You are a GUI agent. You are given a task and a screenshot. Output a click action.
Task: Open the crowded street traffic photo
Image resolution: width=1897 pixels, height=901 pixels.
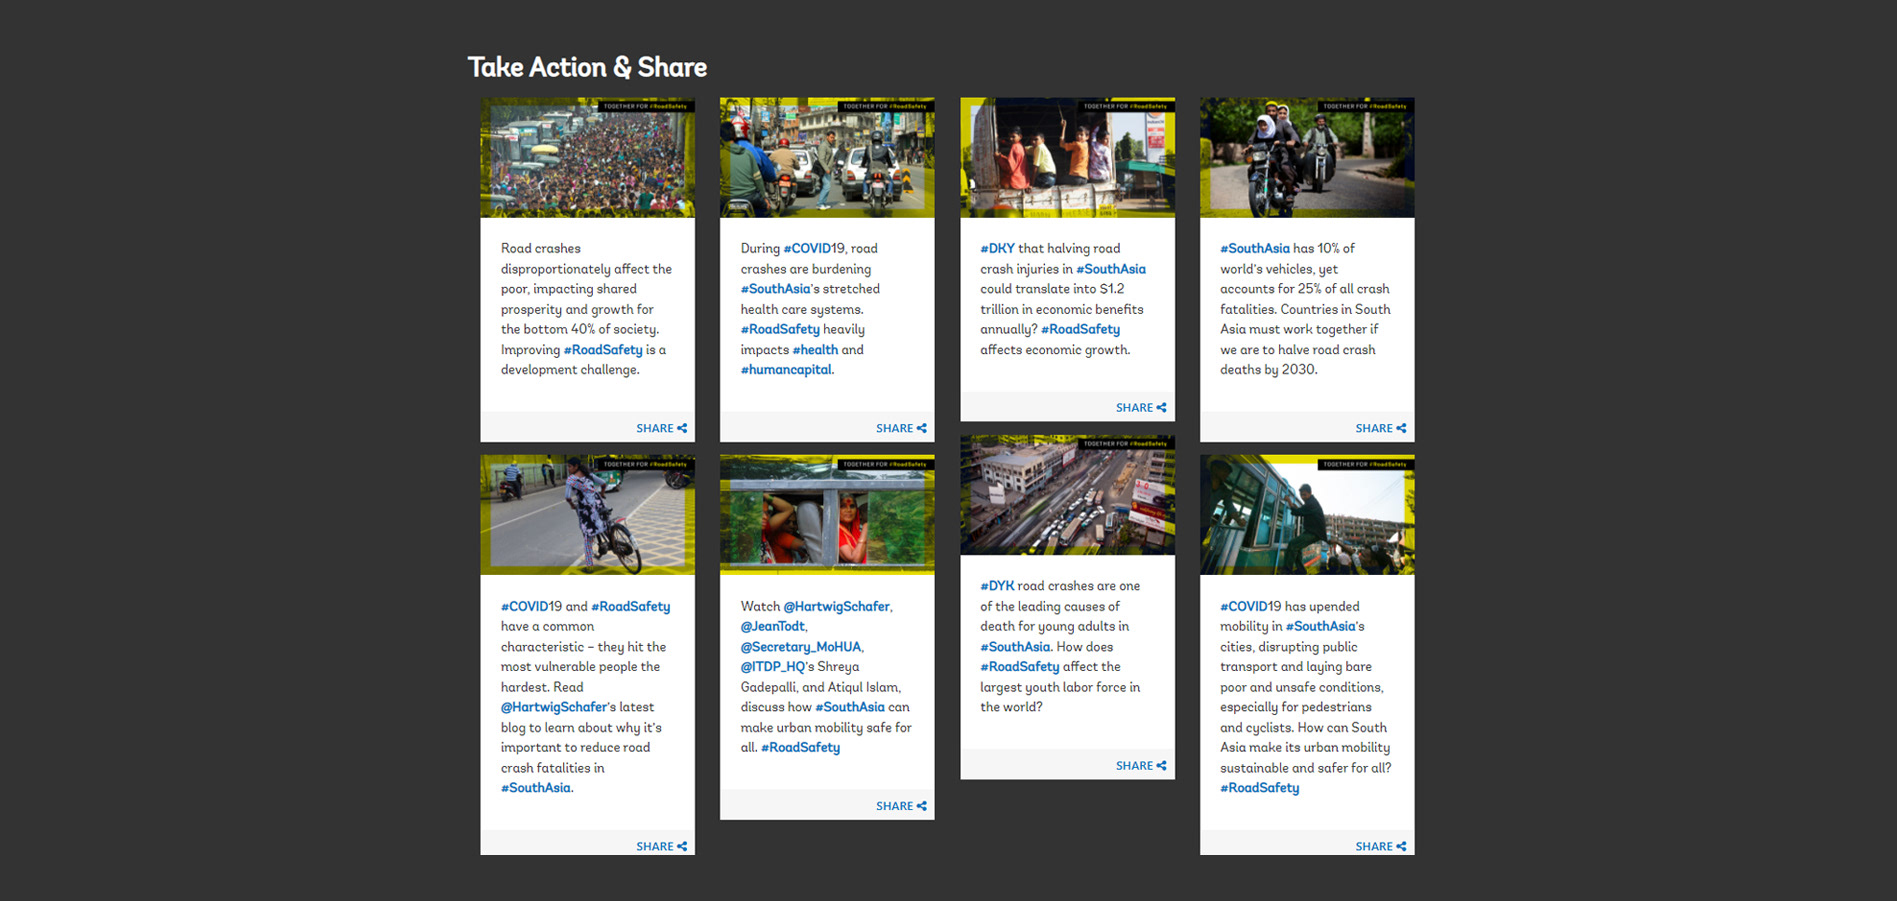click(x=587, y=158)
